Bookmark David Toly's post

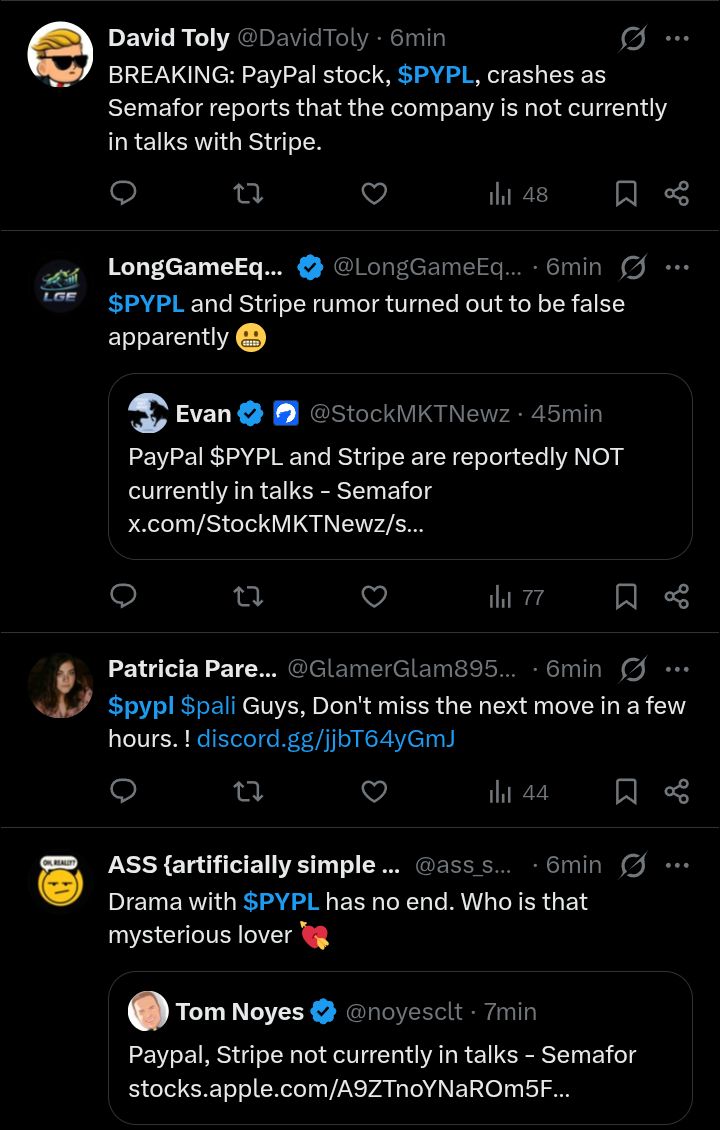point(626,194)
